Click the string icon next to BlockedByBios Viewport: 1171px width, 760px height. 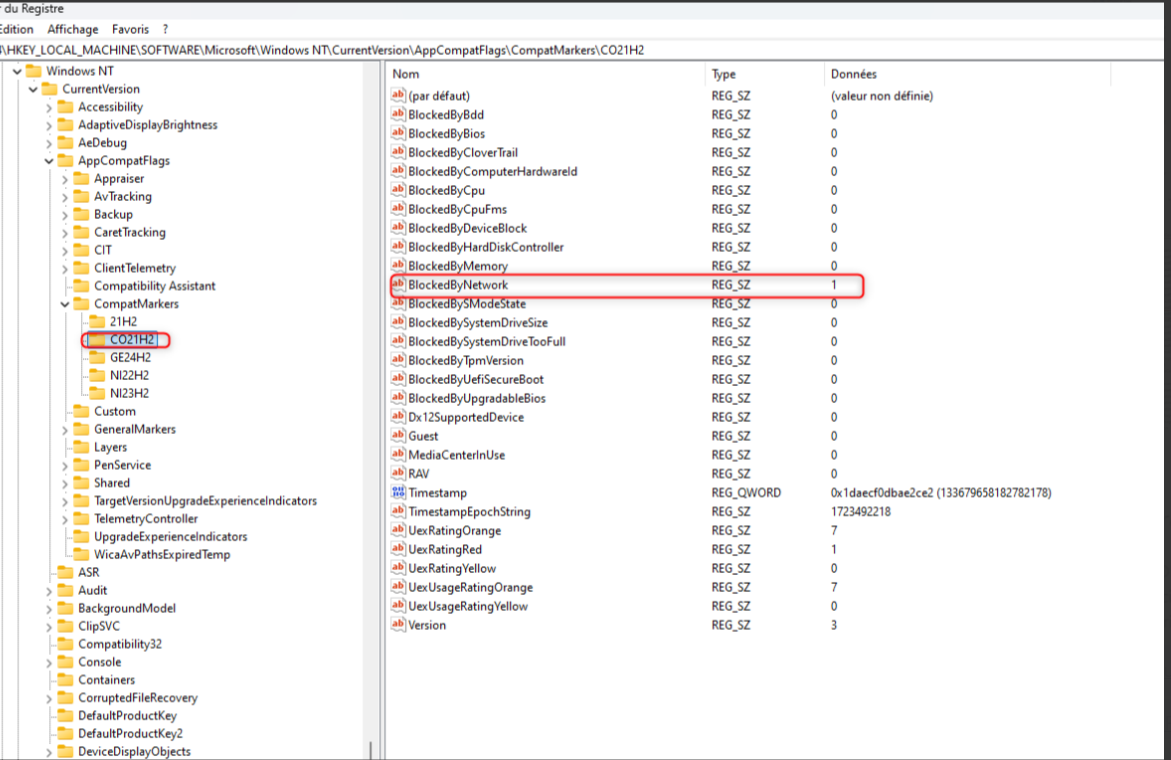(398, 134)
